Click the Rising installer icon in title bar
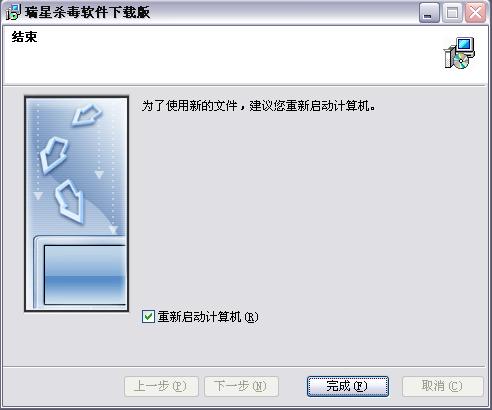Screen dimensions: 492x410 (13, 12)
